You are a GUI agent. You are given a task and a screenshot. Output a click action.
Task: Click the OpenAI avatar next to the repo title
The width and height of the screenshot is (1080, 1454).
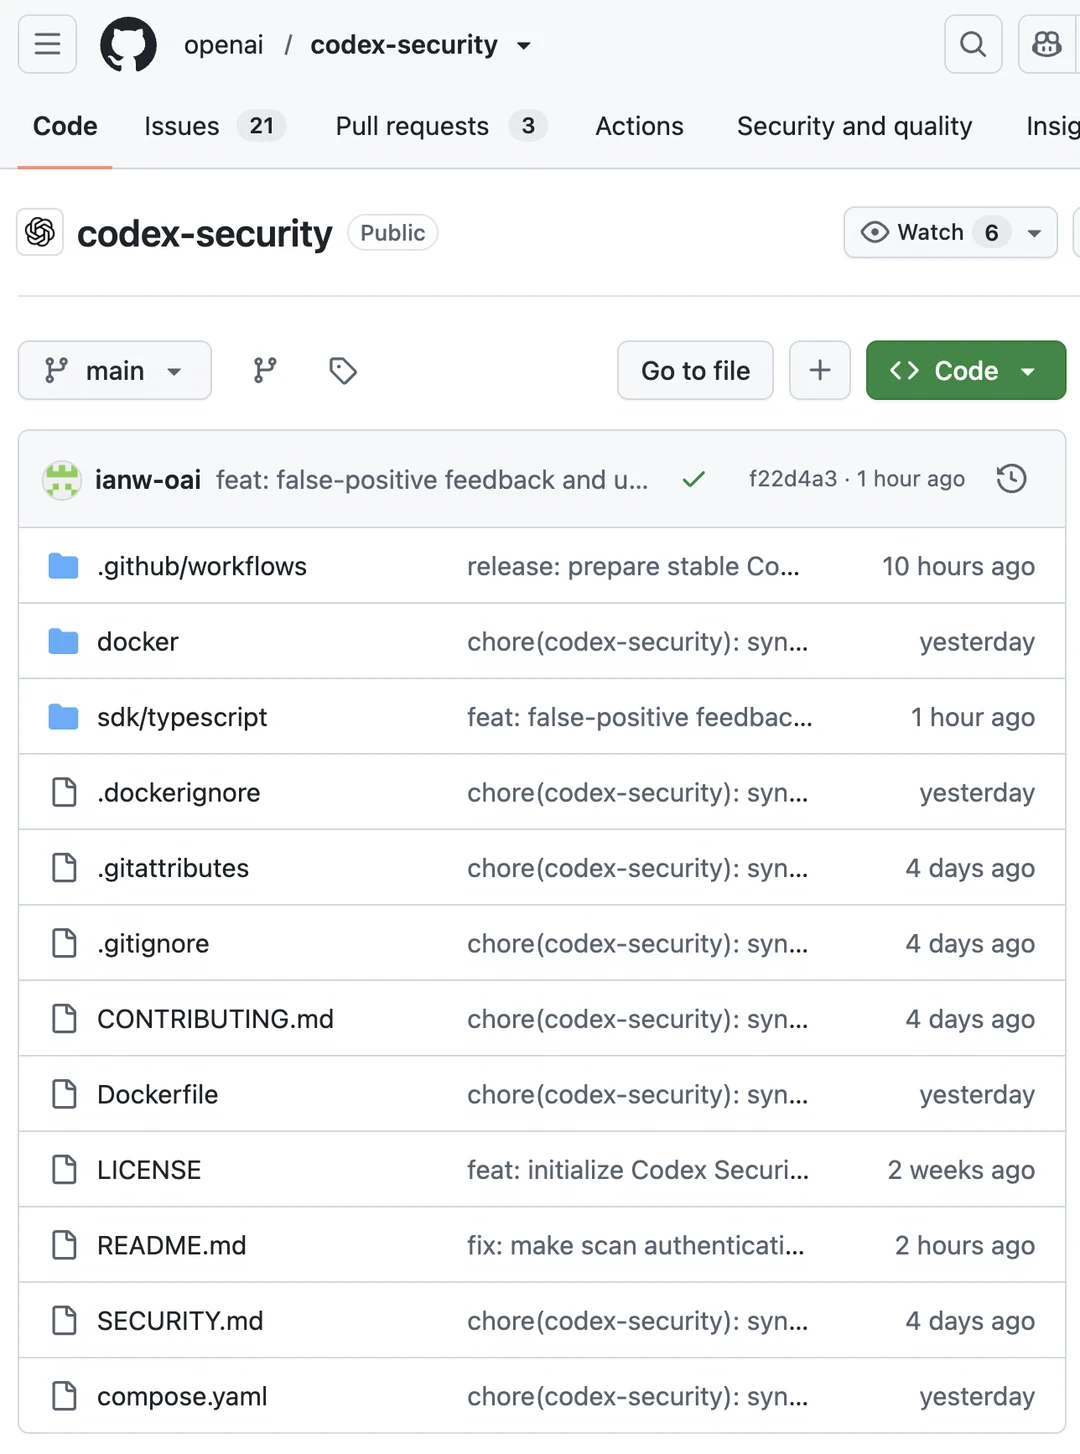(40, 232)
